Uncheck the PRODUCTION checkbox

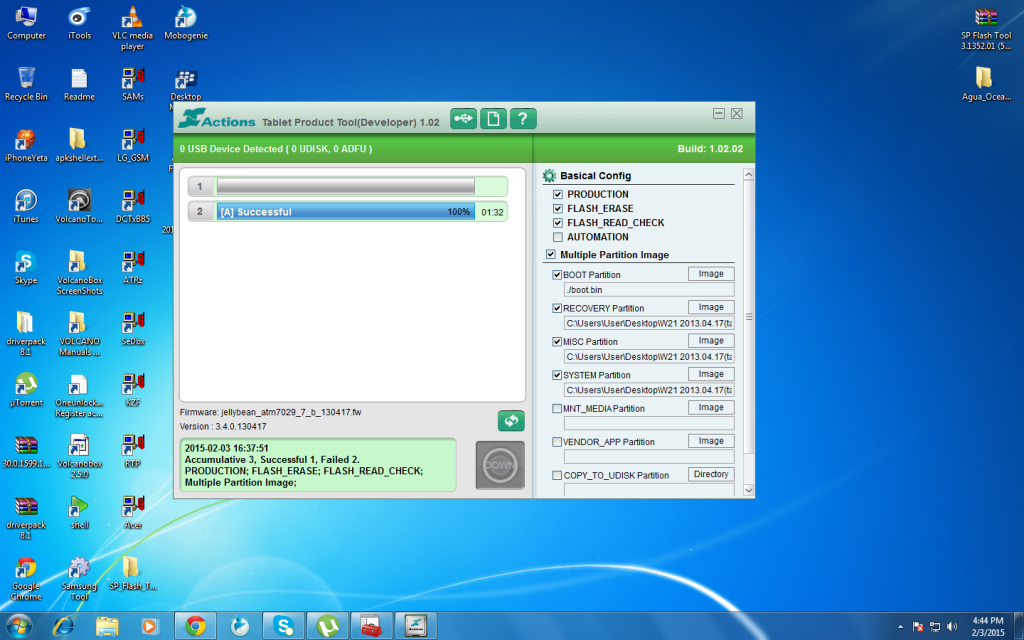558,194
